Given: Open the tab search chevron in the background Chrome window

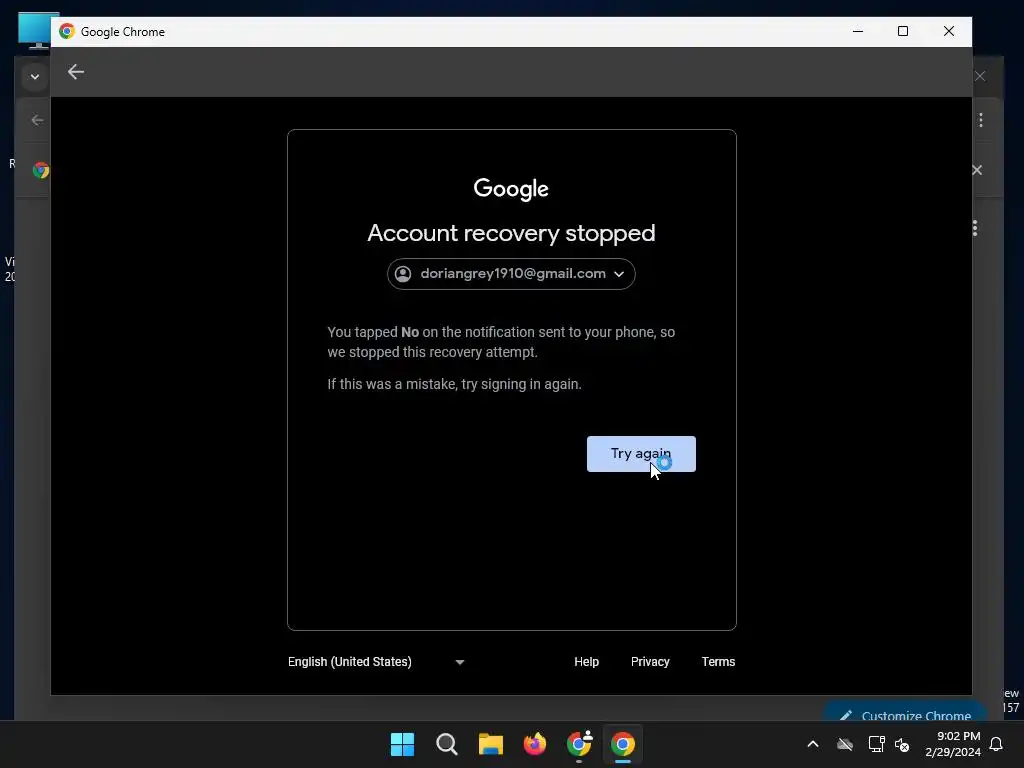Looking at the screenshot, I should tap(35, 76).
